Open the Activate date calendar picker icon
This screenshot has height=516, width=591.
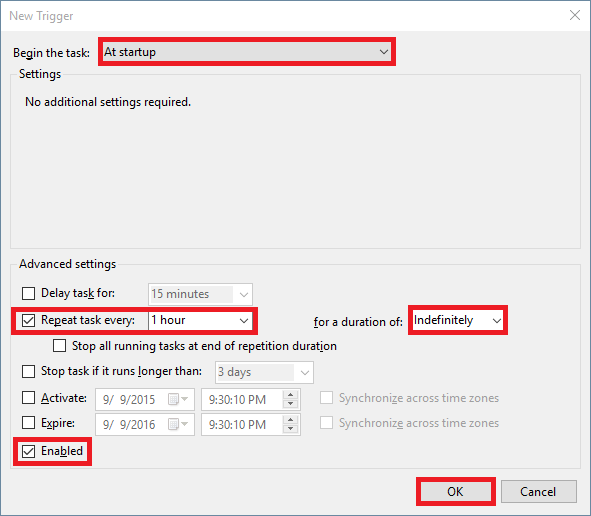[x=178, y=399]
